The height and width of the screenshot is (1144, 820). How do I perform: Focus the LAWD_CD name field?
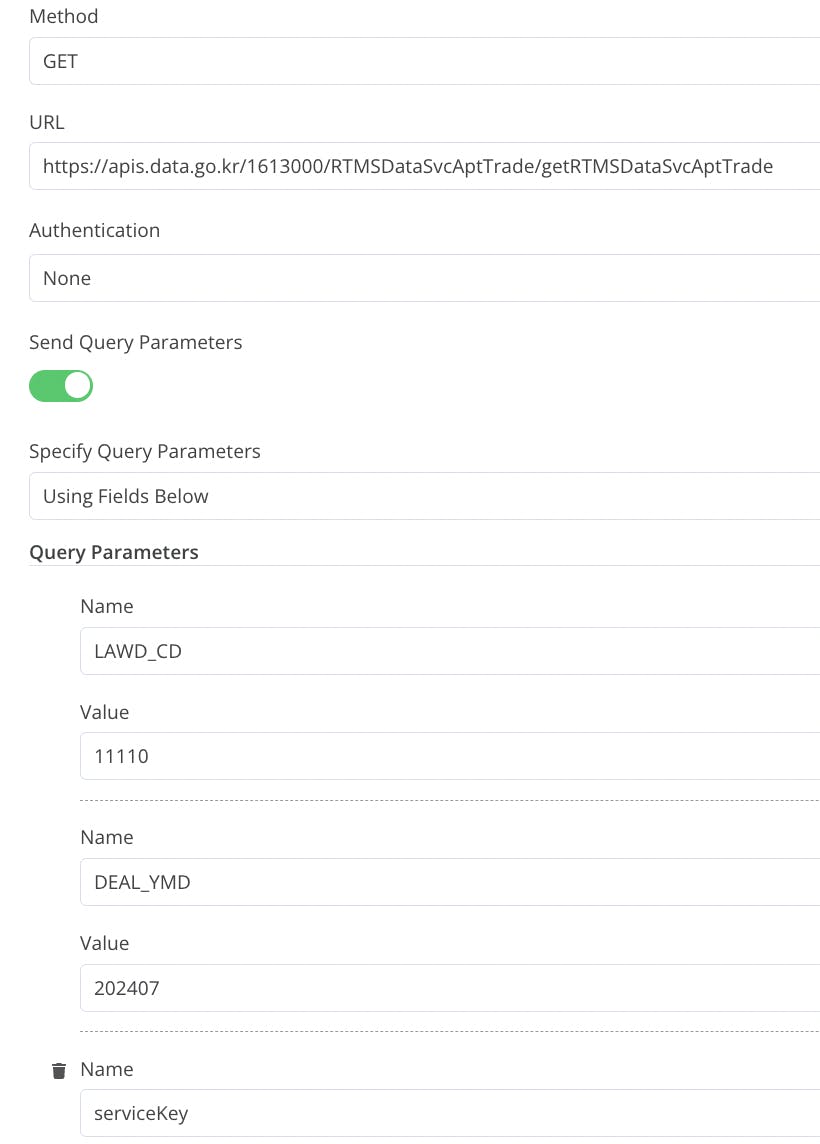pos(450,651)
